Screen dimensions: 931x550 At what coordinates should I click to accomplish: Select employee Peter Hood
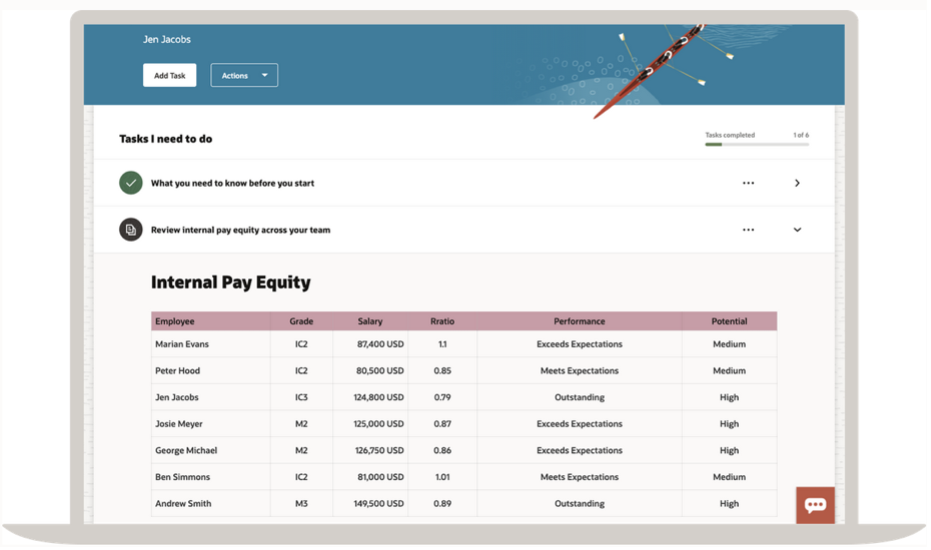[x=178, y=371]
